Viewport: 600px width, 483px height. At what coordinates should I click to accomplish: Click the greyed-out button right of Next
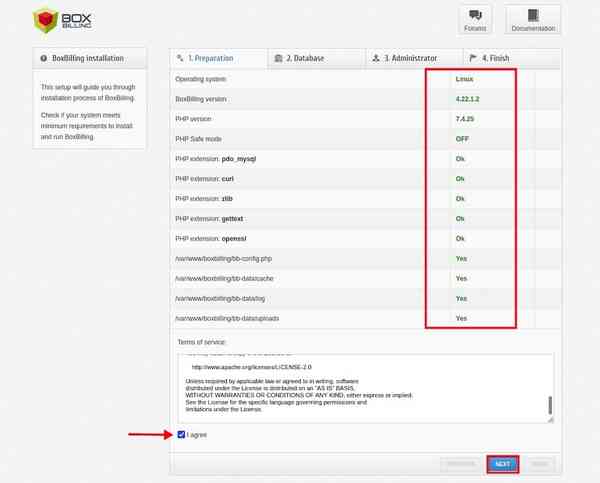pyautogui.click(x=540, y=464)
